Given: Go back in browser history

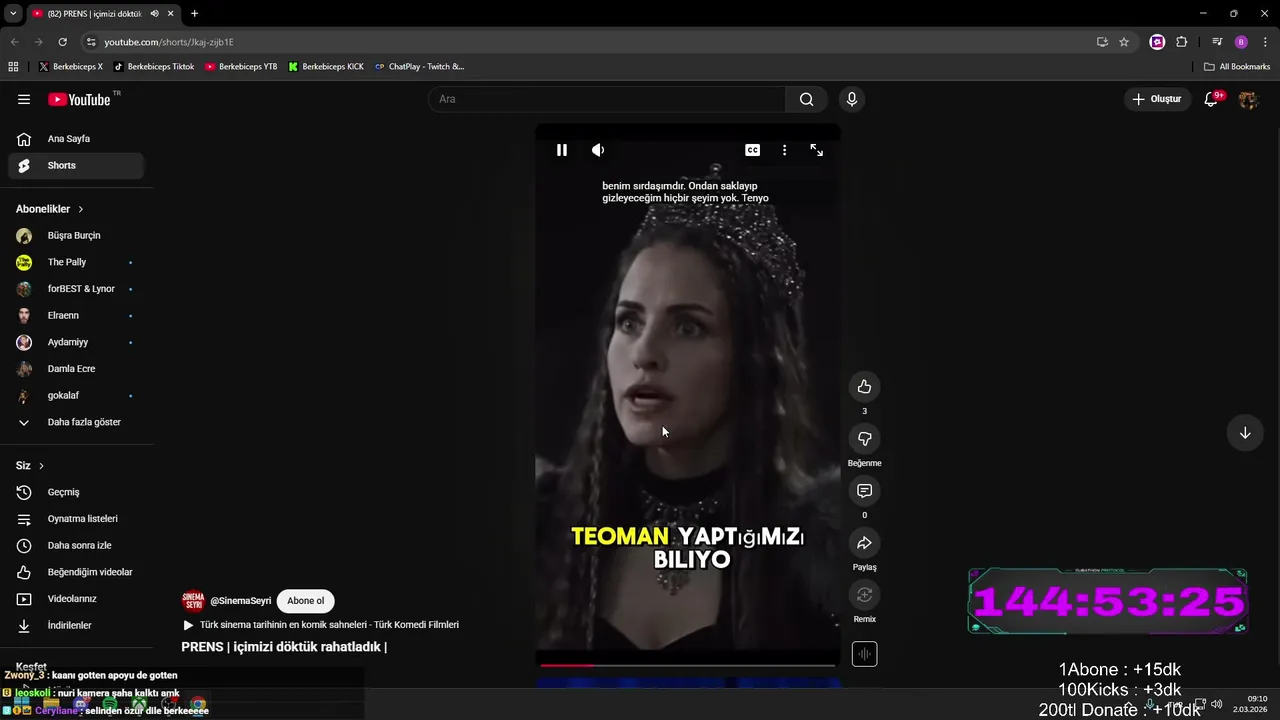Looking at the screenshot, I should (14, 42).
